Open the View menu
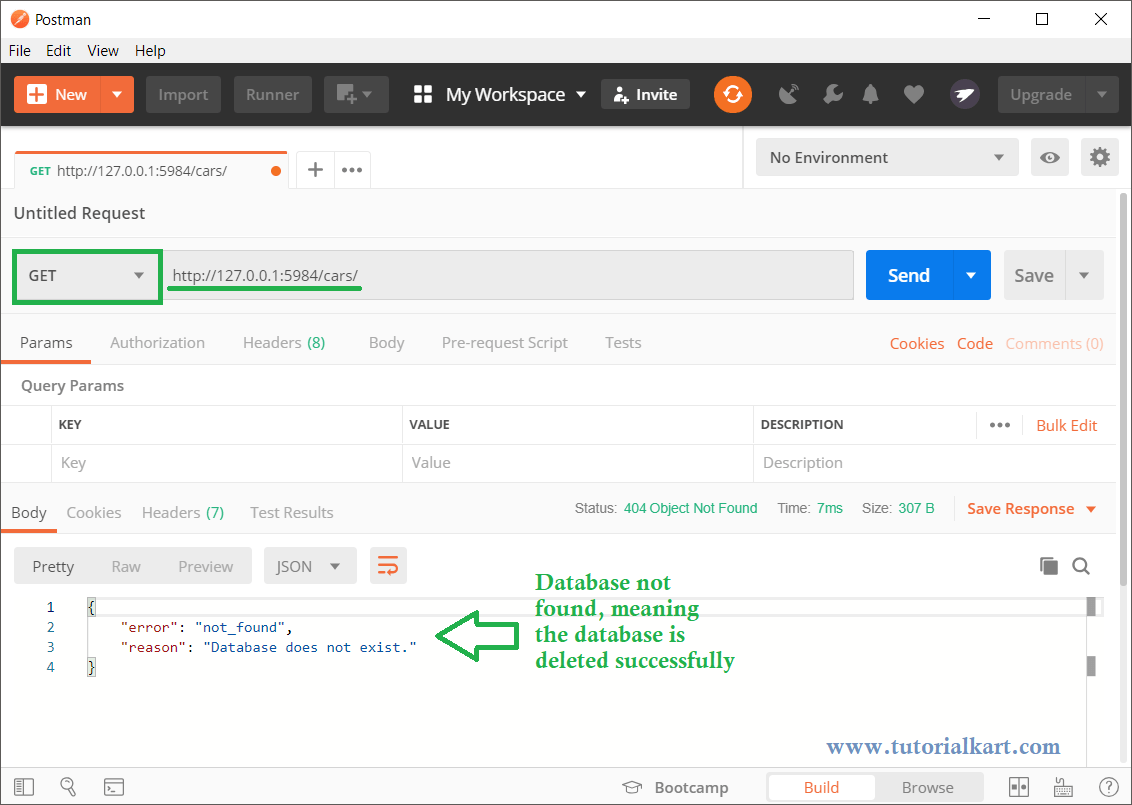This screenshot has height=805, width=1132. pyautogui.click(x=103, y=50)
